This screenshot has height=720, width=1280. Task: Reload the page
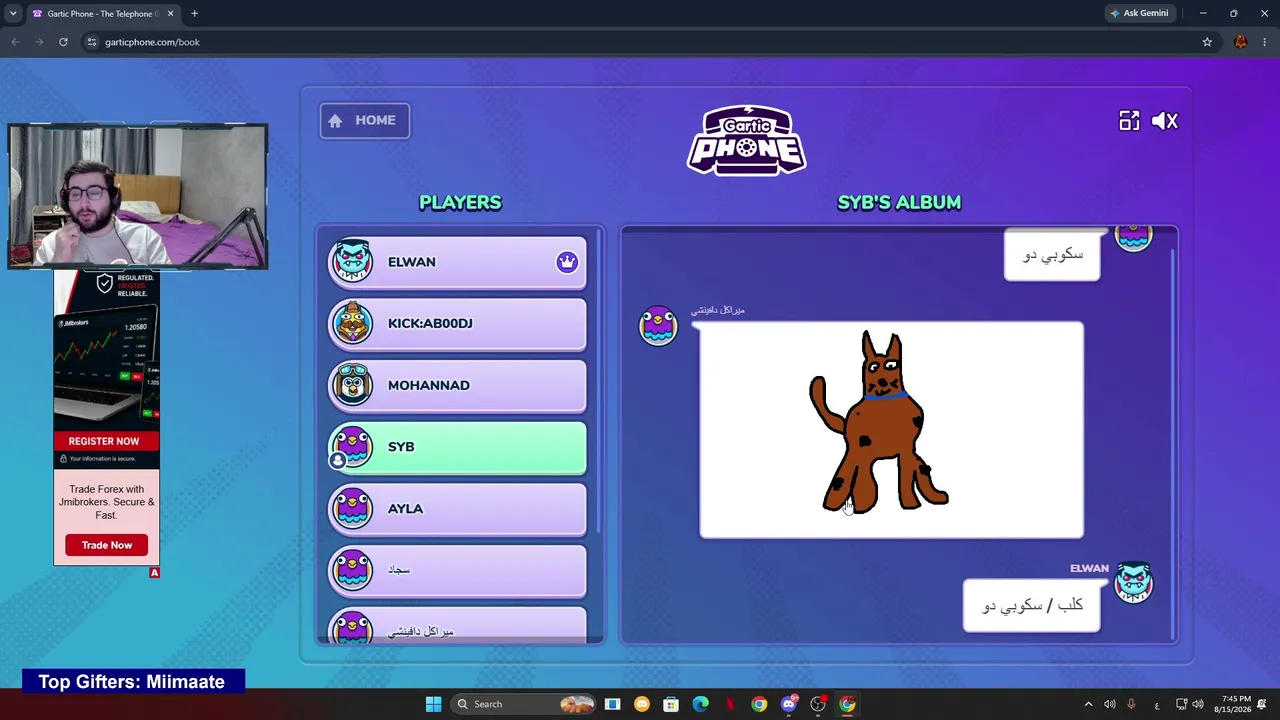pyautogui.click(x=63, y=42)
